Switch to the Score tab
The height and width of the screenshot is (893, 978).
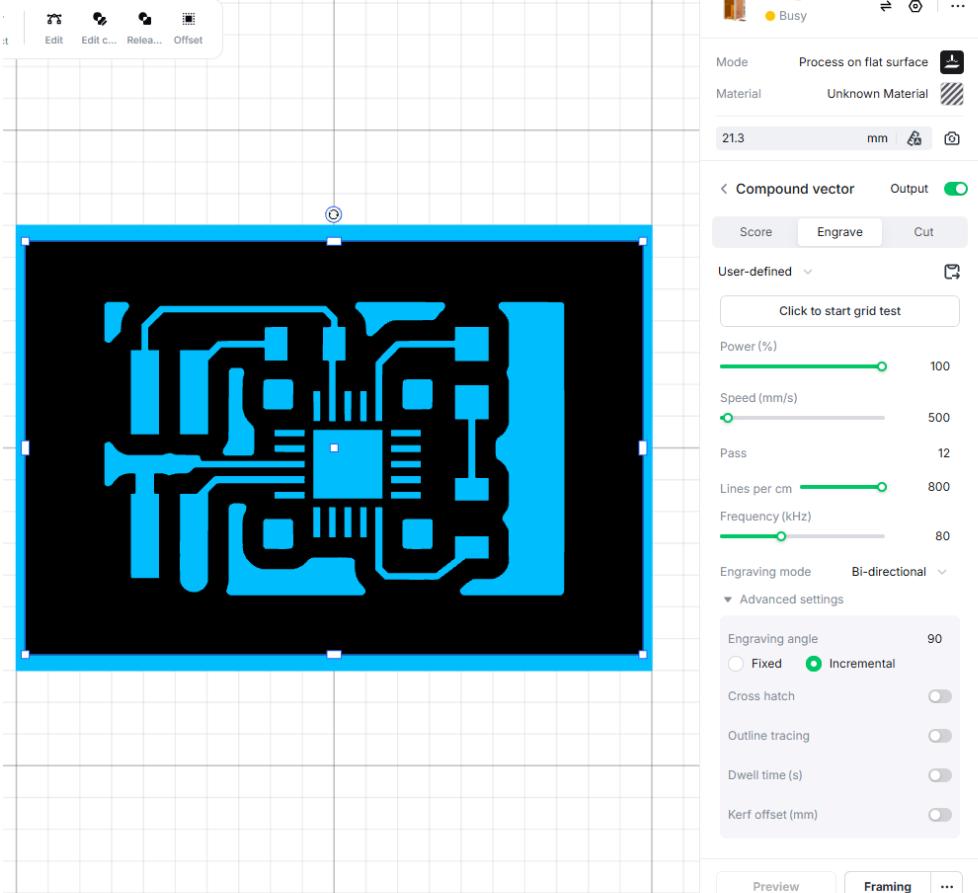coord(755,232)
